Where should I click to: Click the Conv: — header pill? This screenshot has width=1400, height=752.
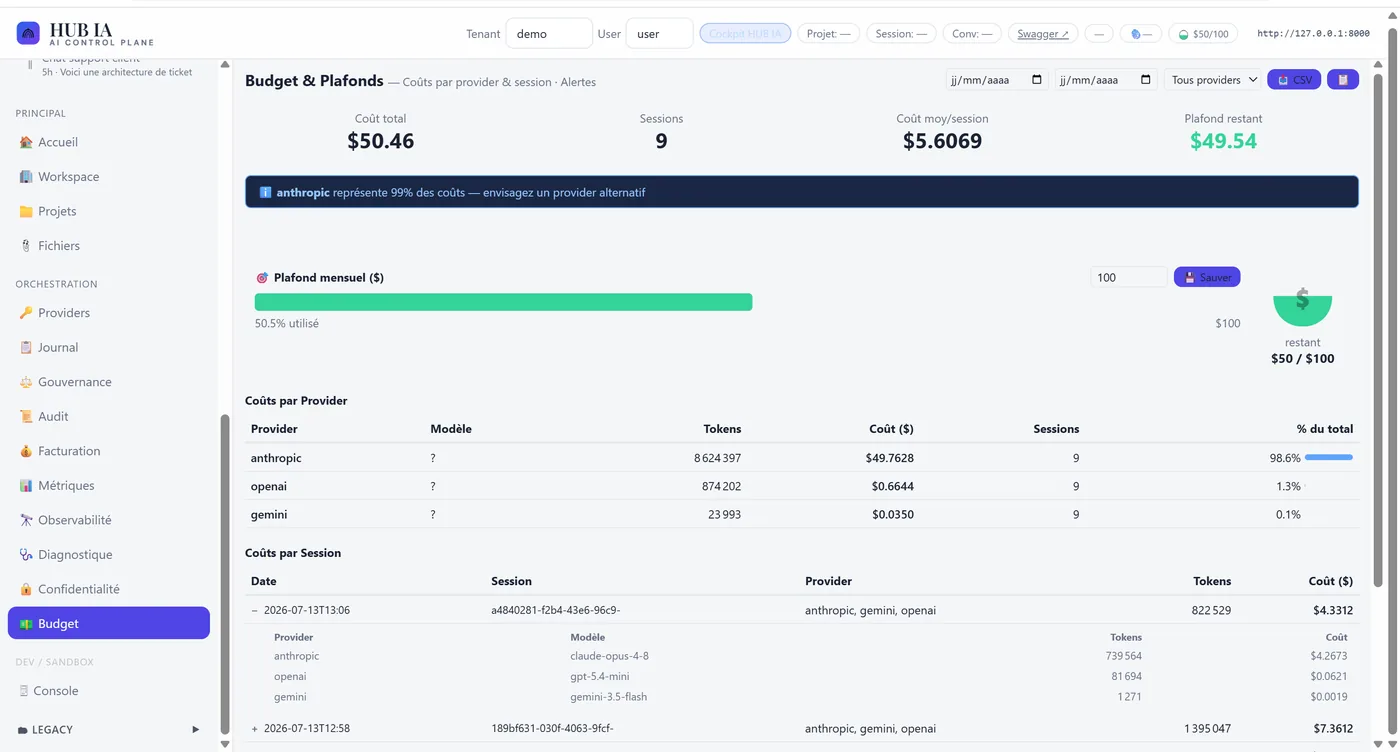coord(972,34)
